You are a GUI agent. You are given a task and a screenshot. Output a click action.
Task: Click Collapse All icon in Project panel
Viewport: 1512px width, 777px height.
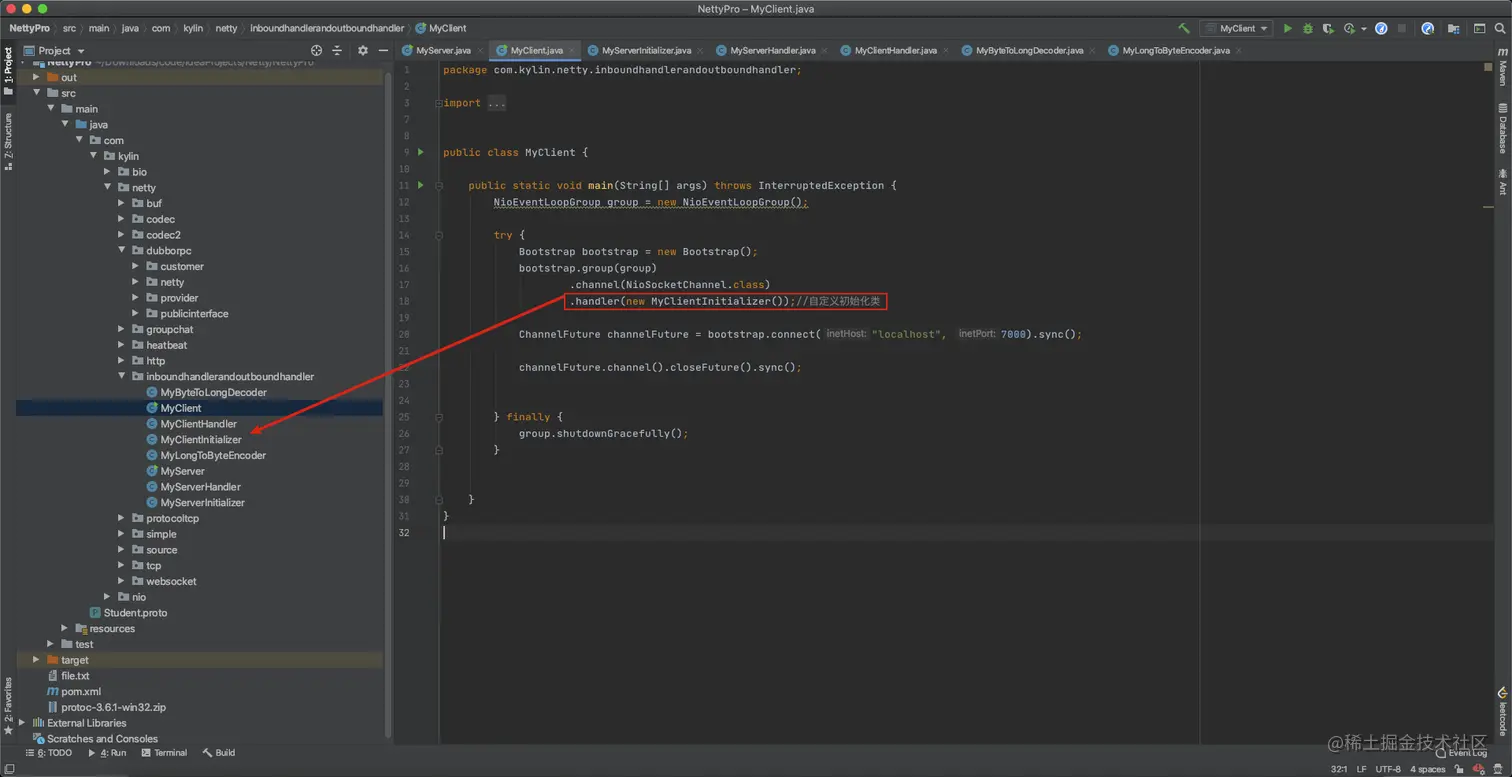tap(337, 50)
